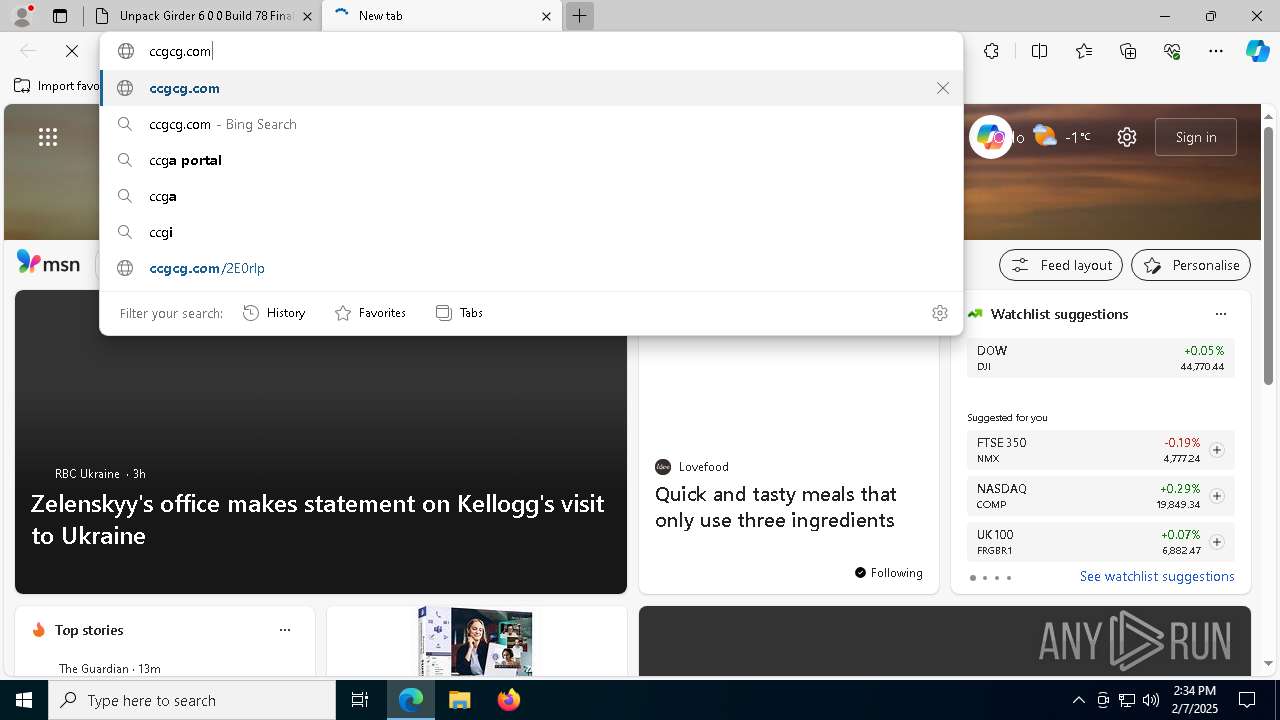Choose ccgcg.com Bing Search suggestion

pyautogui.click(x=531, y=124)
